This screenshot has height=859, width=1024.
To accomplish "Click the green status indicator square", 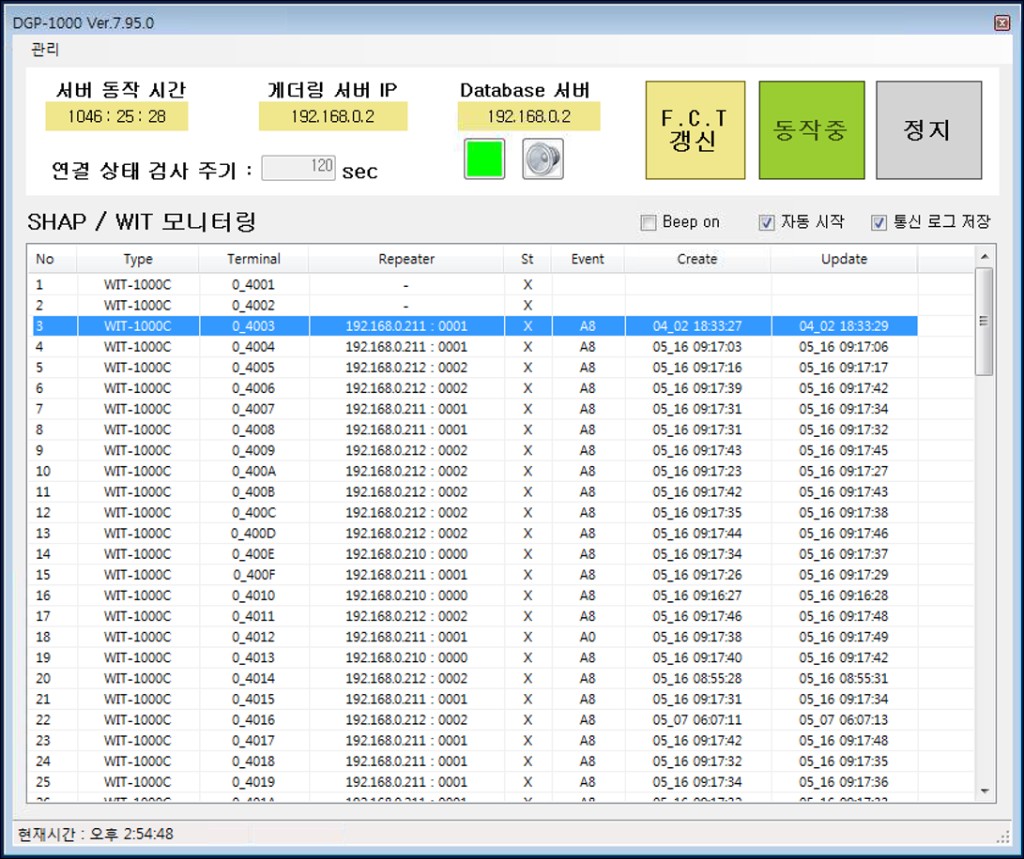I will (484, 159).
